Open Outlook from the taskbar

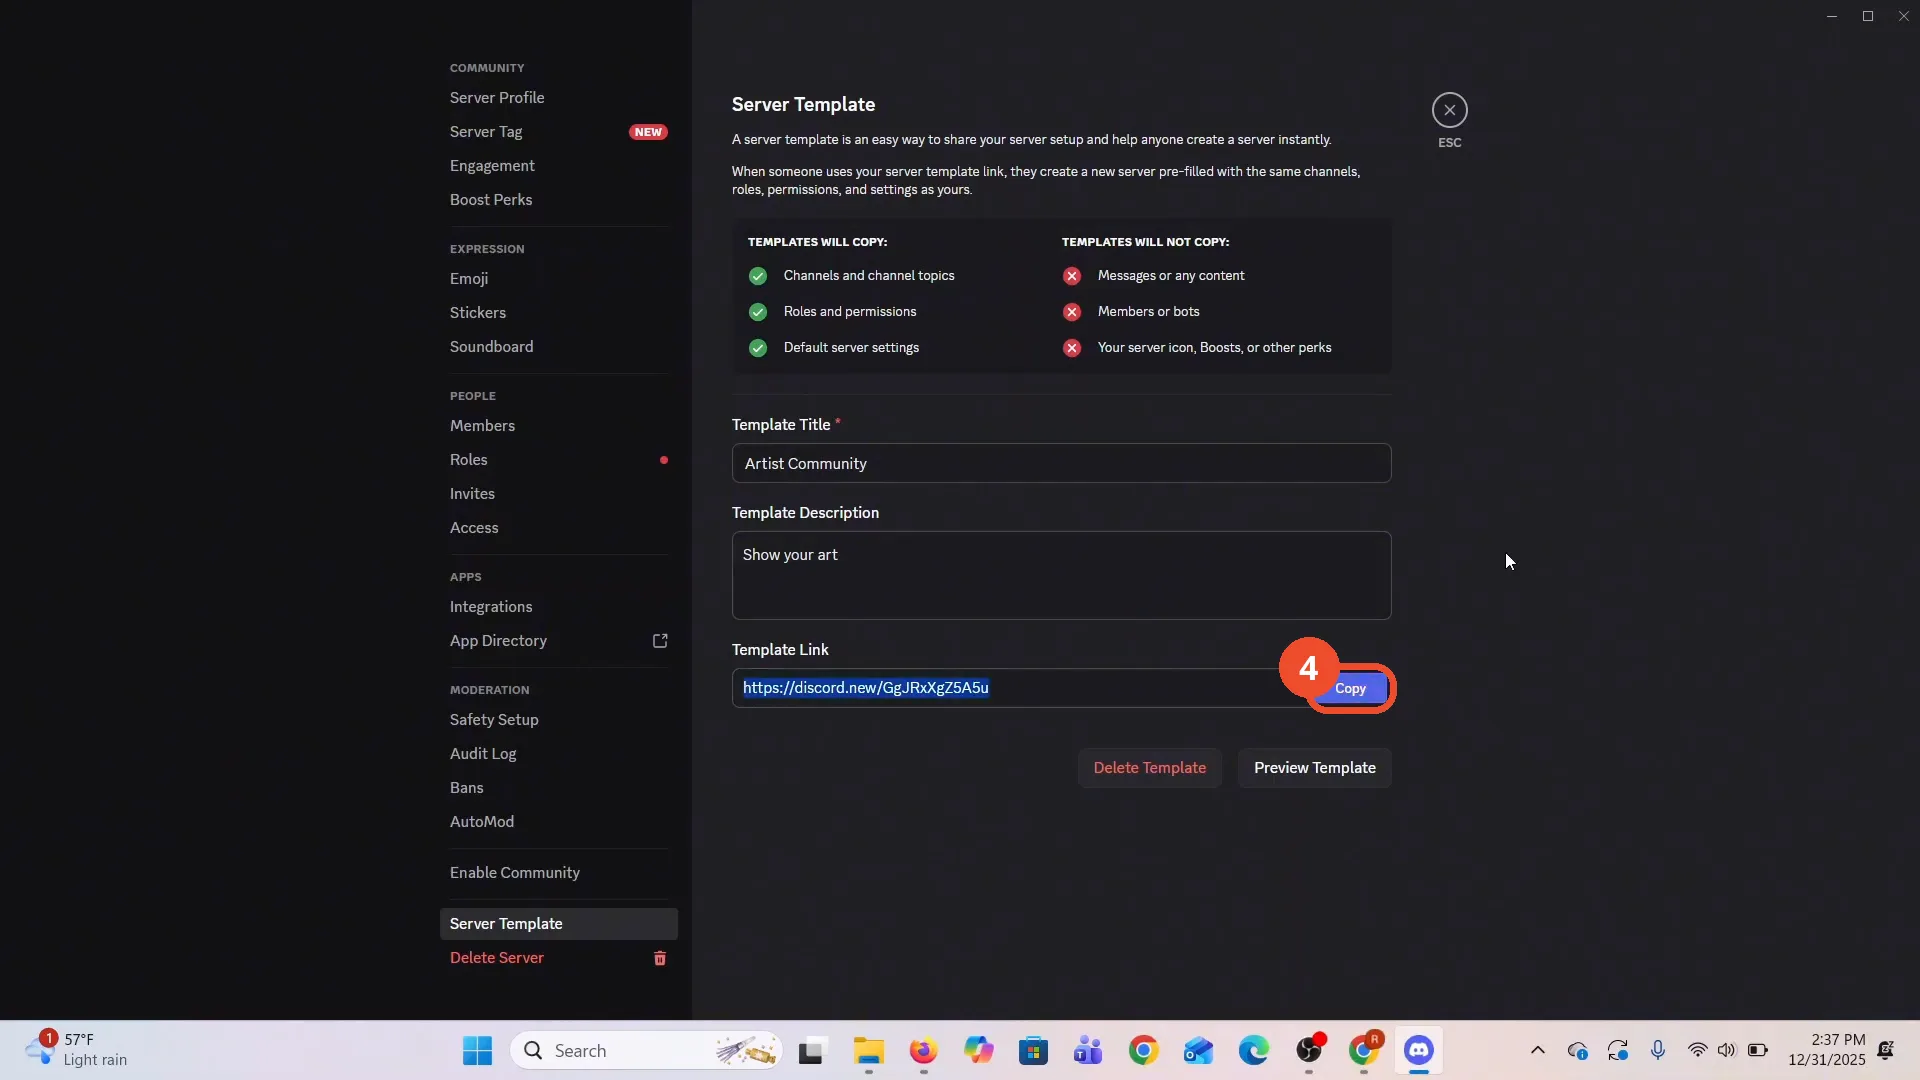click(1198, 1050)
